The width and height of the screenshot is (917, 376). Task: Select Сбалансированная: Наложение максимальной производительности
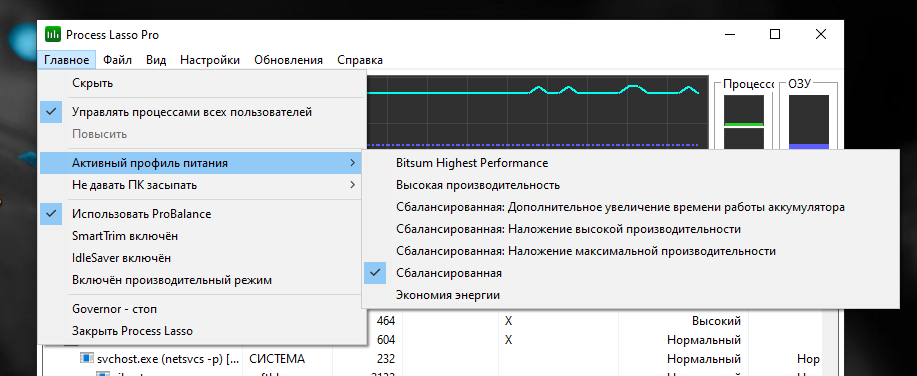point(630,251)
